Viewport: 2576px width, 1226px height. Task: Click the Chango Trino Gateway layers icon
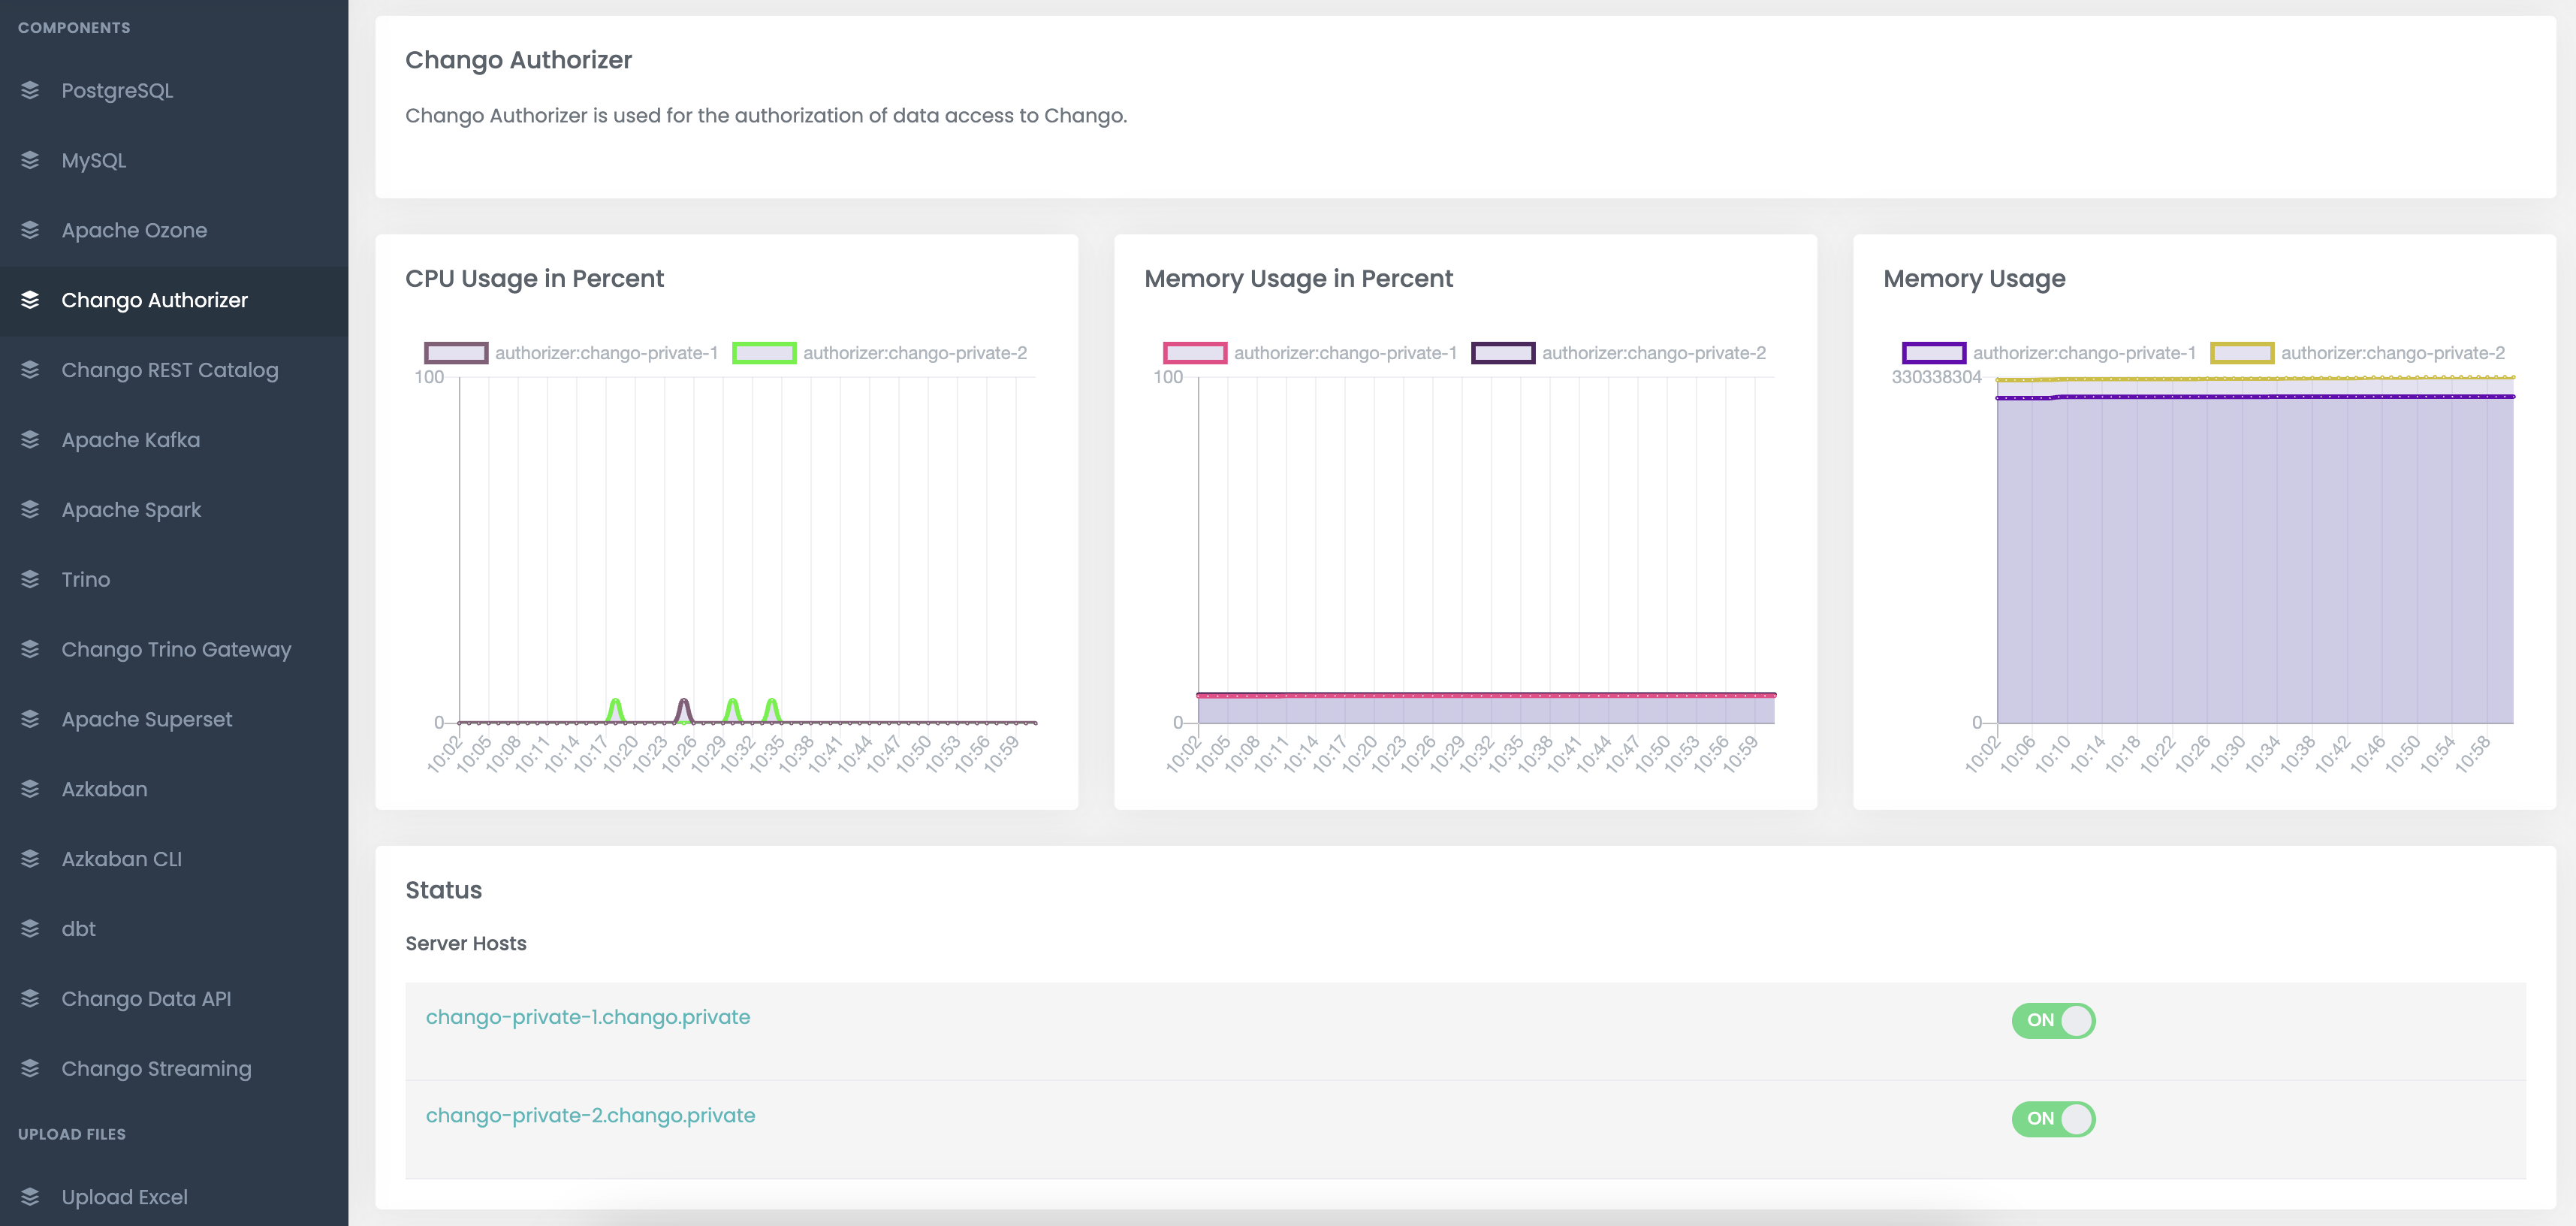[30, 649]
